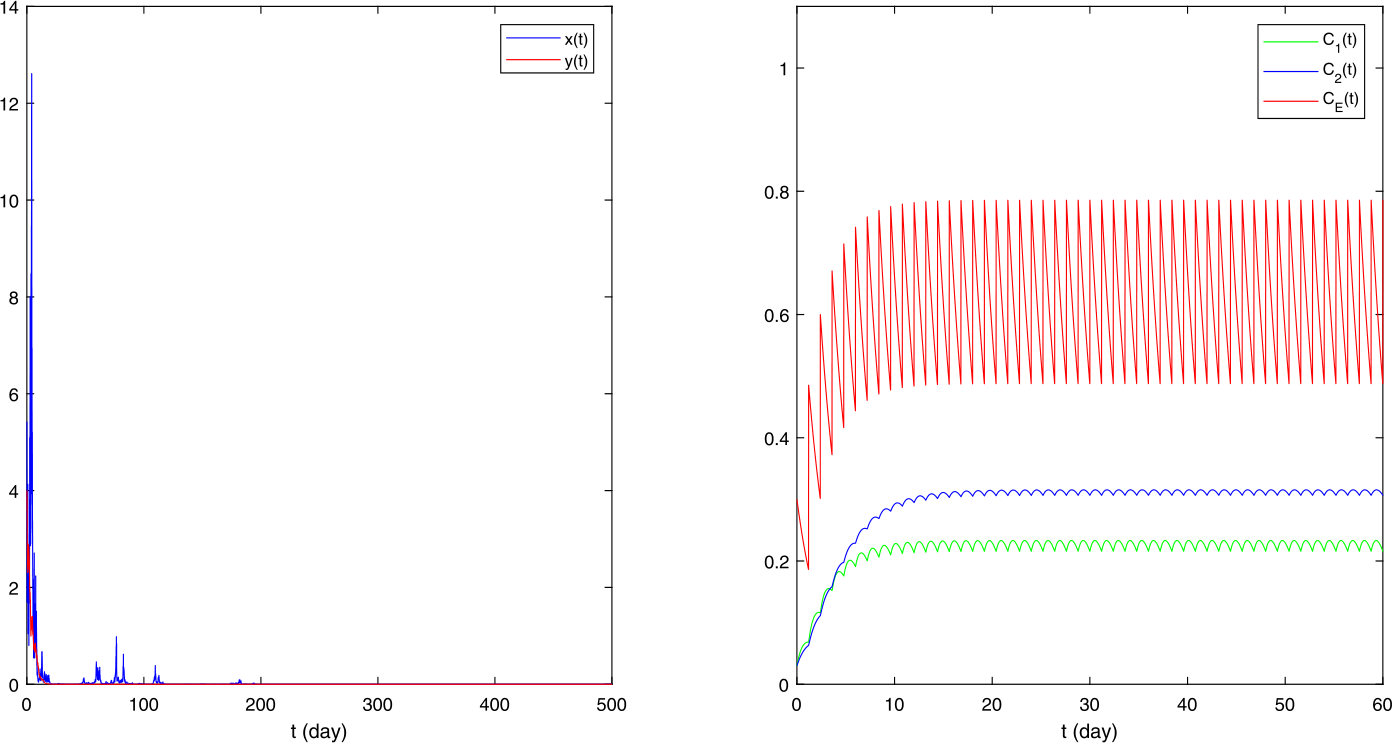The width and height of the screenshot is (1392, 743).
Task: Click the right plot's 't (day)' axis label
Action: coord(1088,732)
